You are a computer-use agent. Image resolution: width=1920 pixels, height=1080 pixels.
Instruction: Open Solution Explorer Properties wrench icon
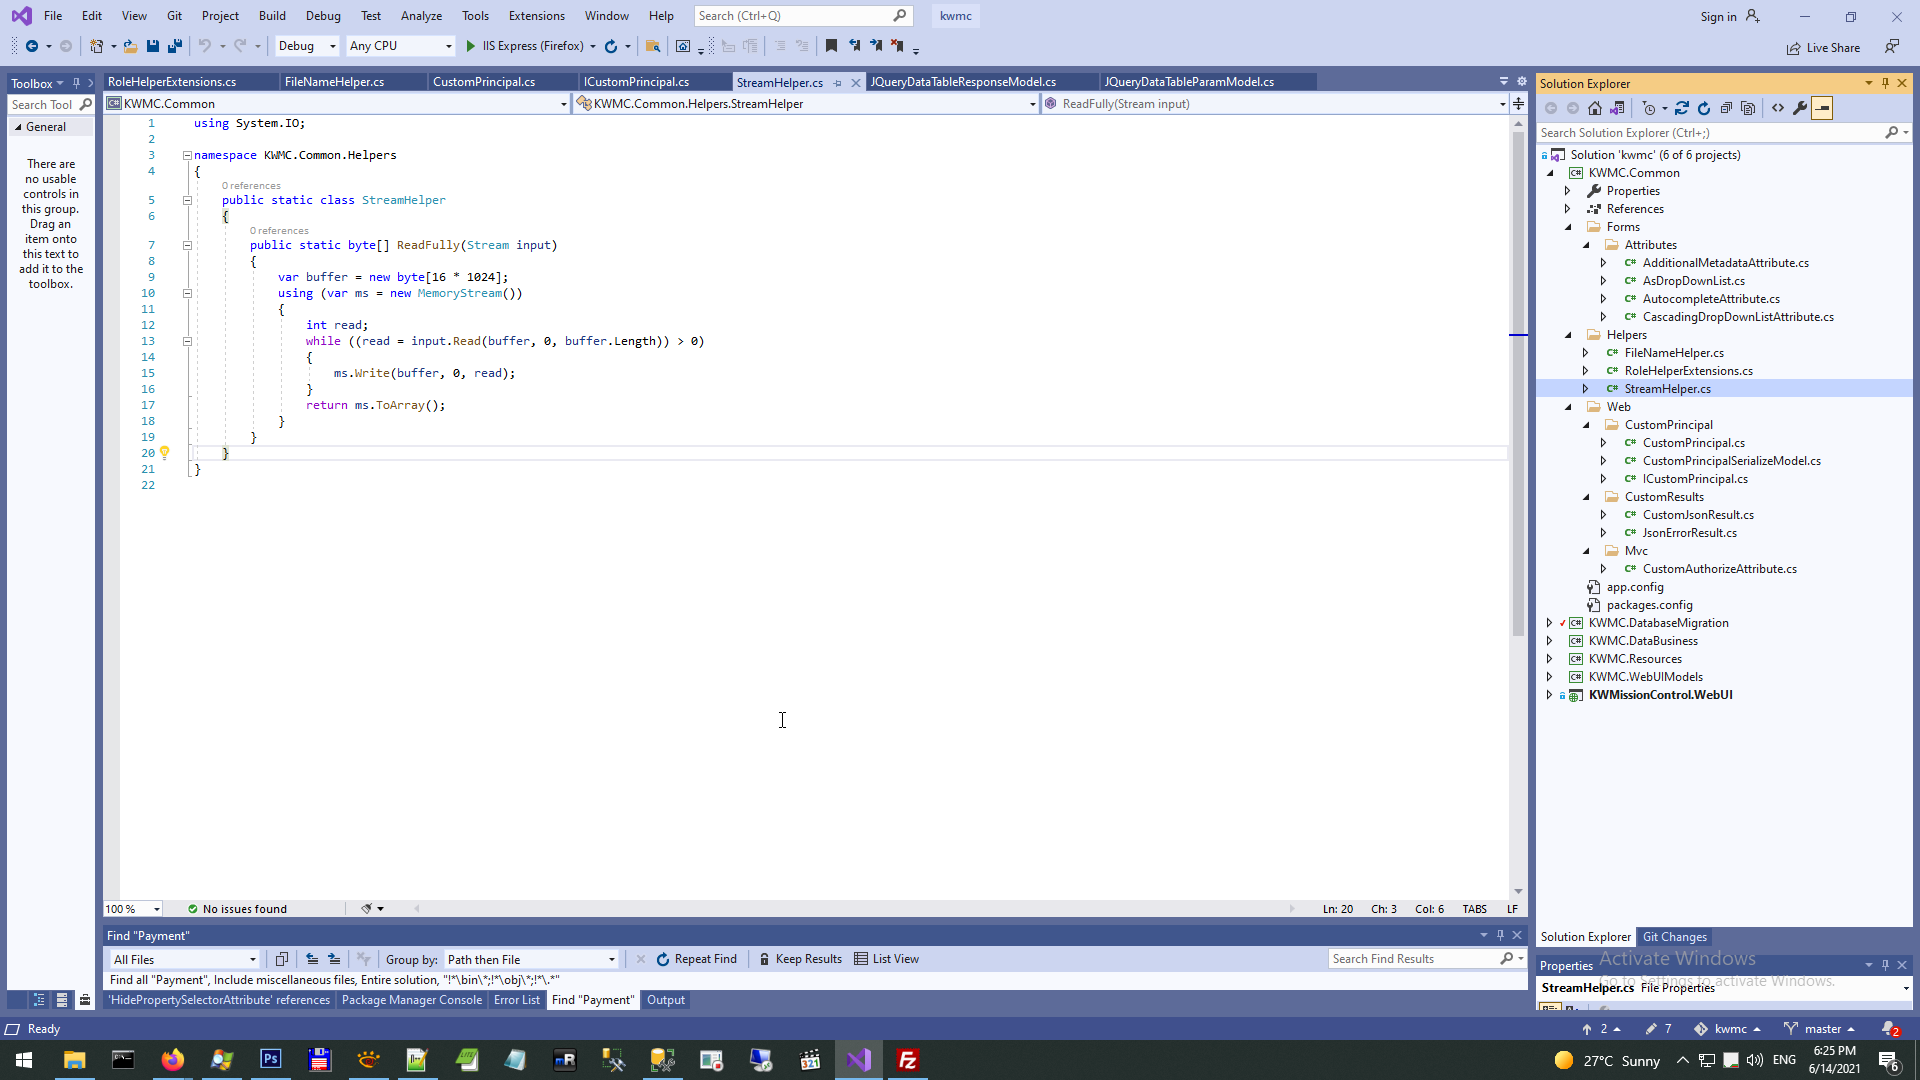(1800, 108)
